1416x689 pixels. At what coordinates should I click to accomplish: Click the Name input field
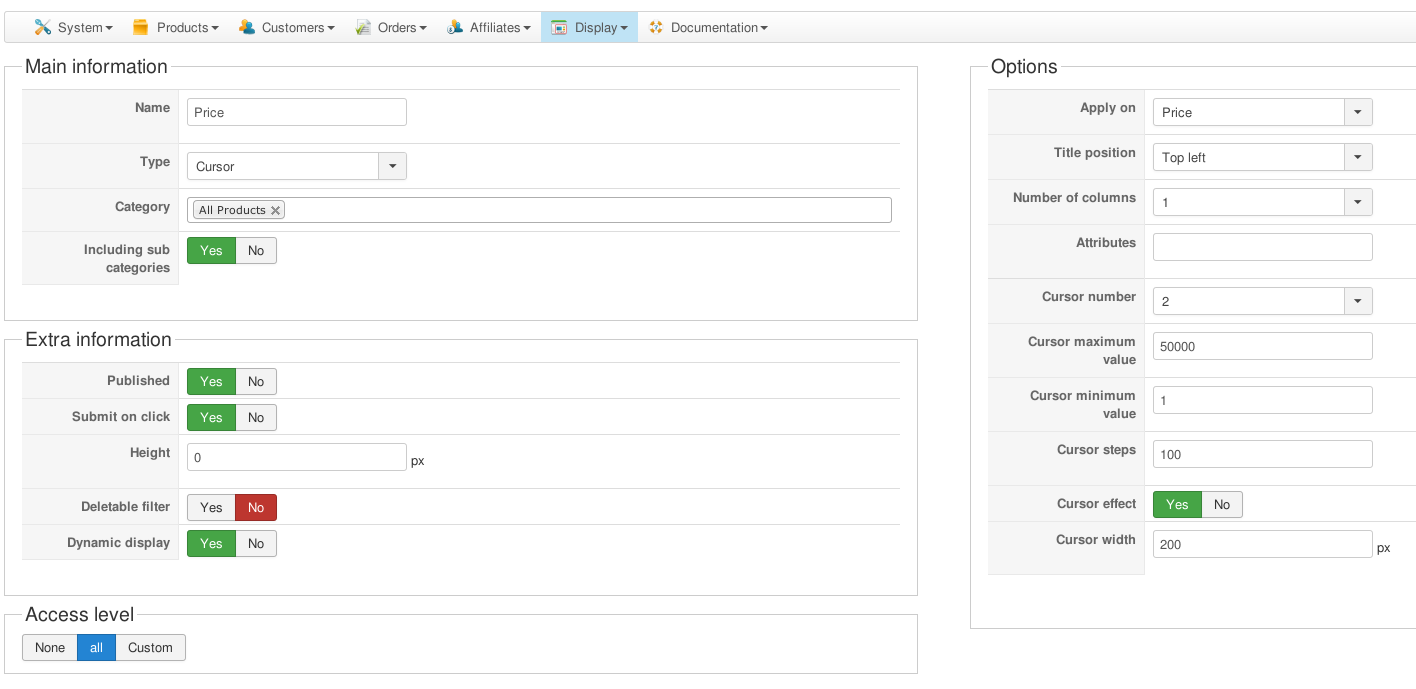click(x=296, y=112)
